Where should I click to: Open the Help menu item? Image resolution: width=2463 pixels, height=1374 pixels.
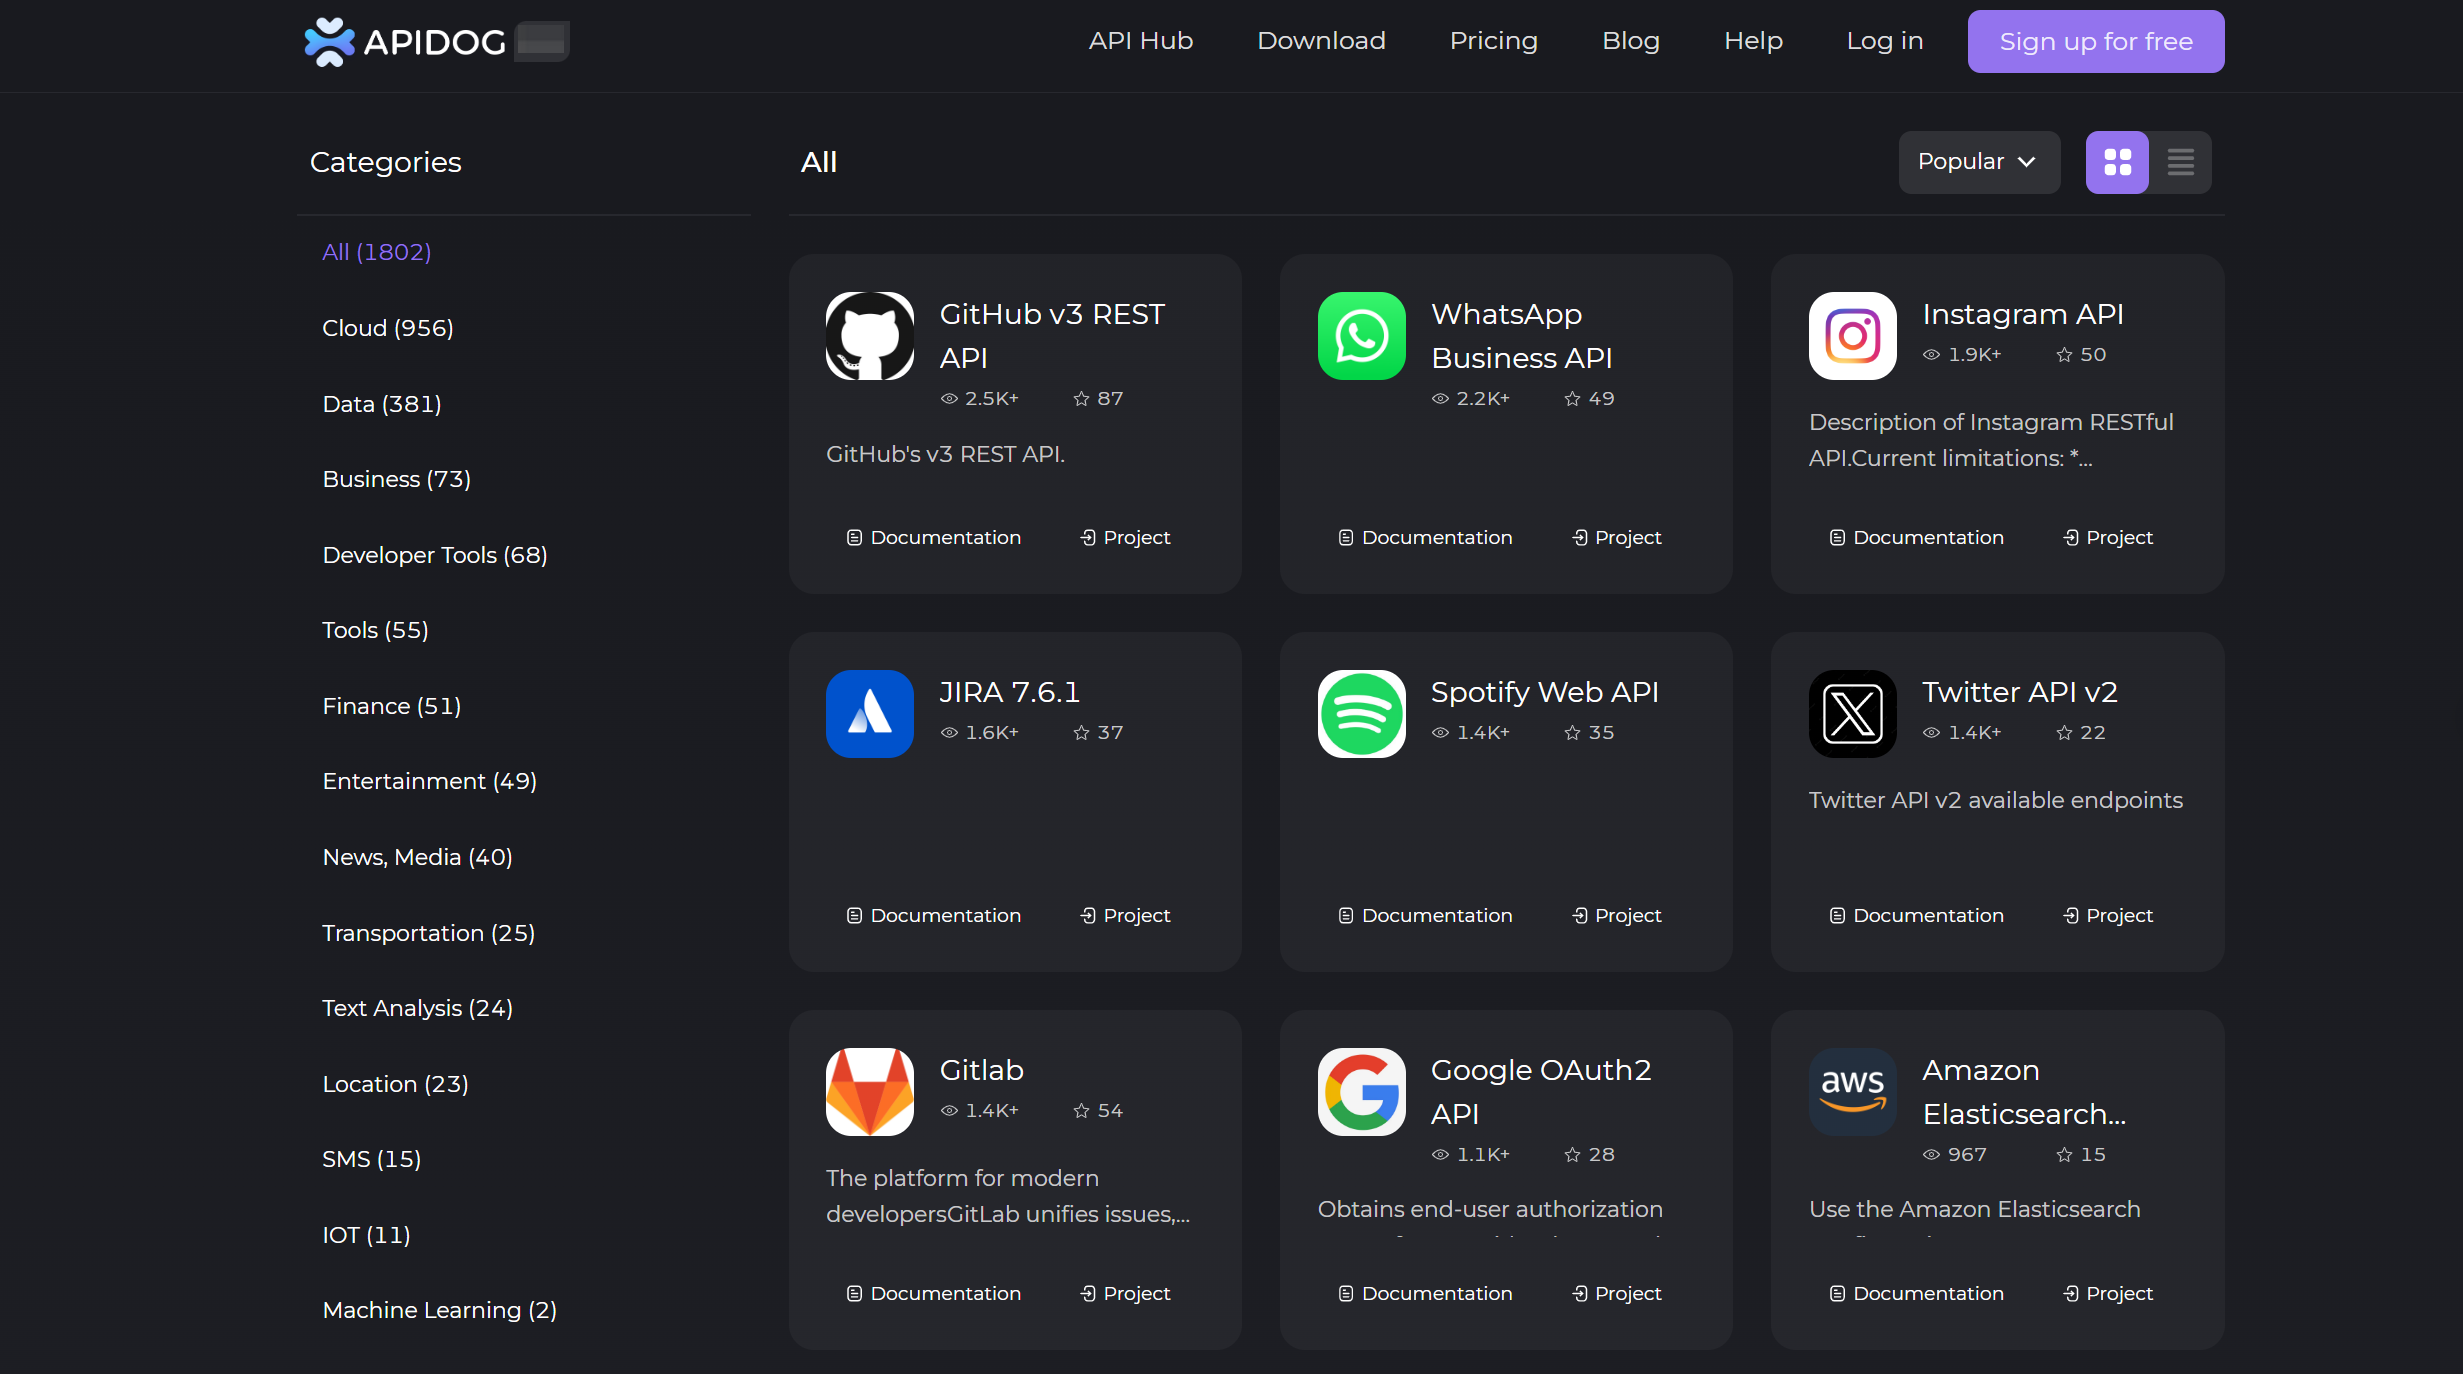coord(1752,41)
